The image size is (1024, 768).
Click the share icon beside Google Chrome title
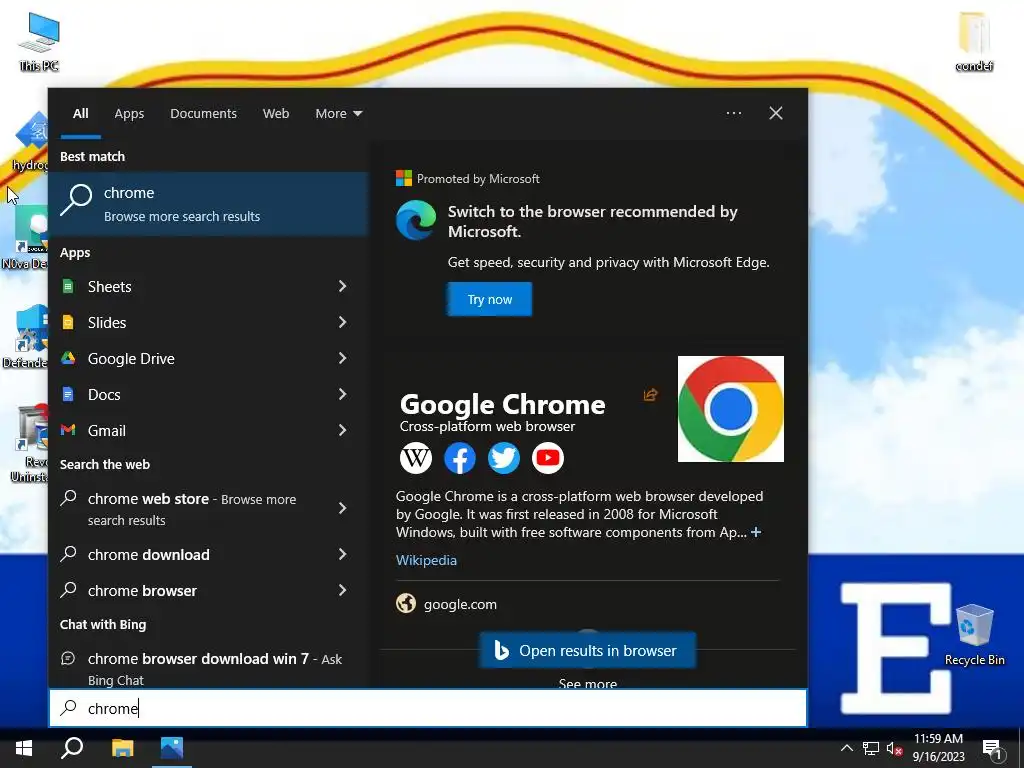tap(650, 394)
